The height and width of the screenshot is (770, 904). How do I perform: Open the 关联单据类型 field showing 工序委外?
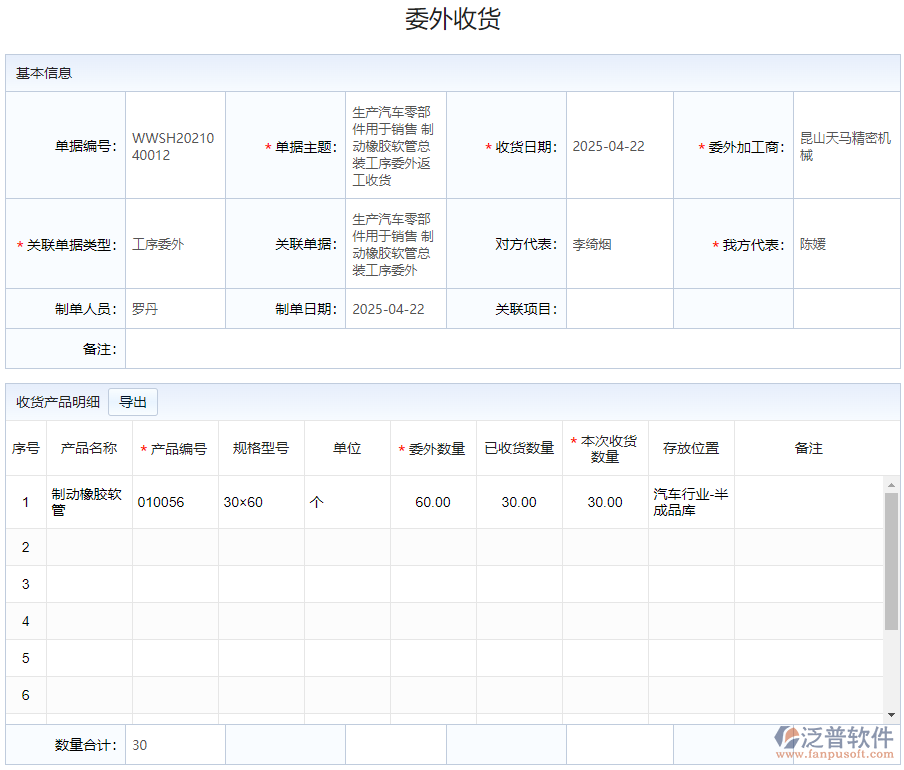pos(175,245)
